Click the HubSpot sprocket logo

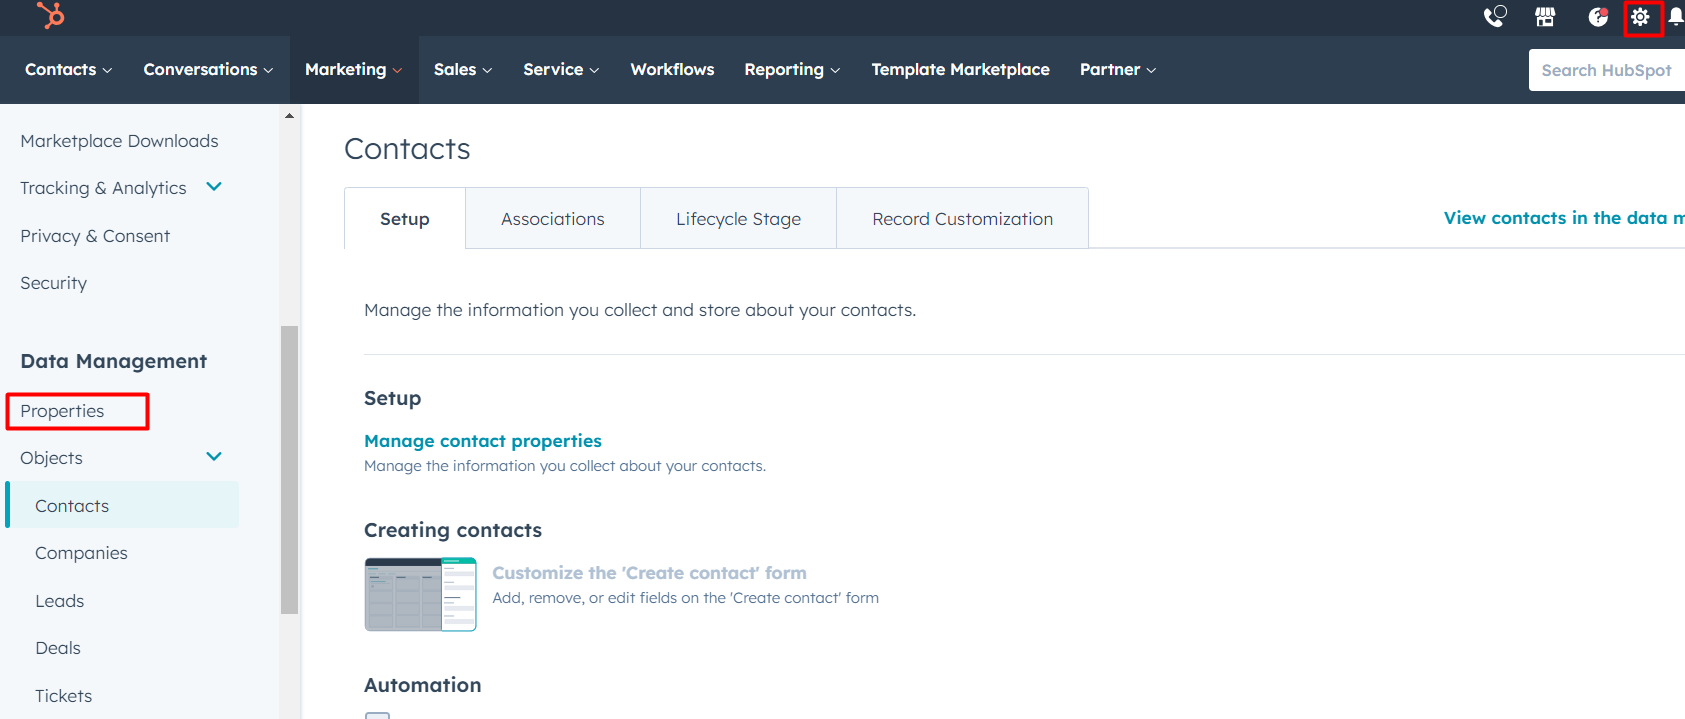pyautogui.click(x=49, y=15)
